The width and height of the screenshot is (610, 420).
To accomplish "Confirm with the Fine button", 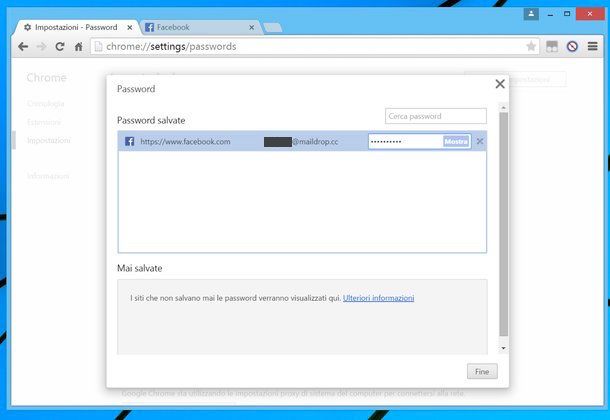I will coord(482,371).
